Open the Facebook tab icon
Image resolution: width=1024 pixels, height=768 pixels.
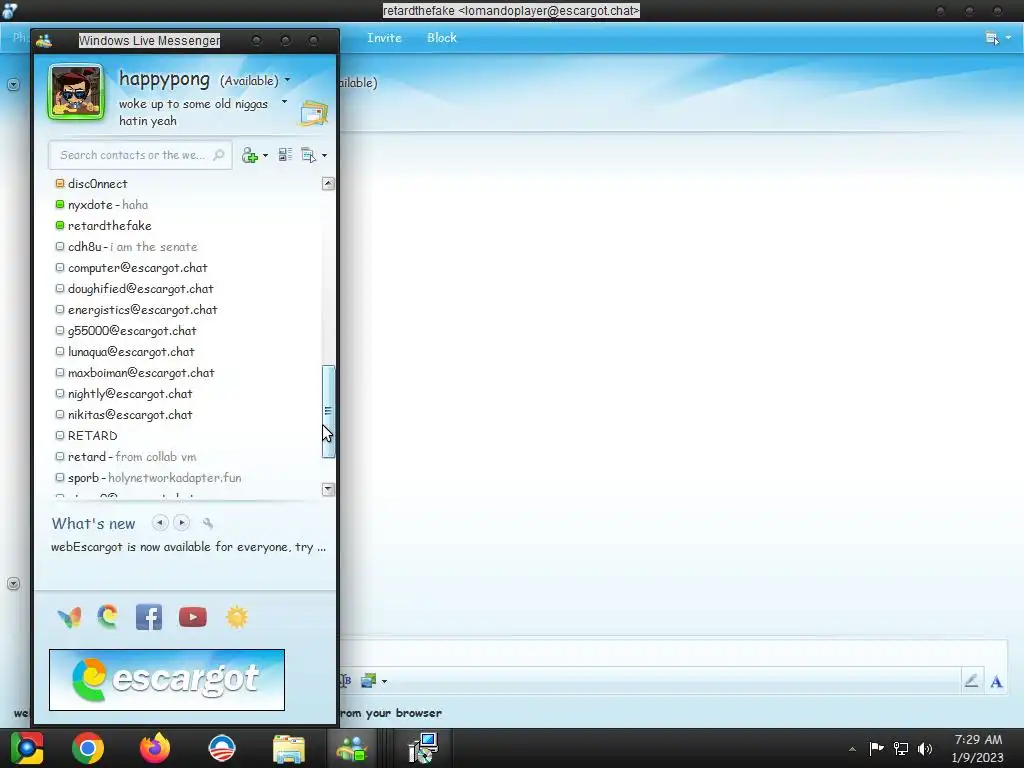tap(149, 617)
